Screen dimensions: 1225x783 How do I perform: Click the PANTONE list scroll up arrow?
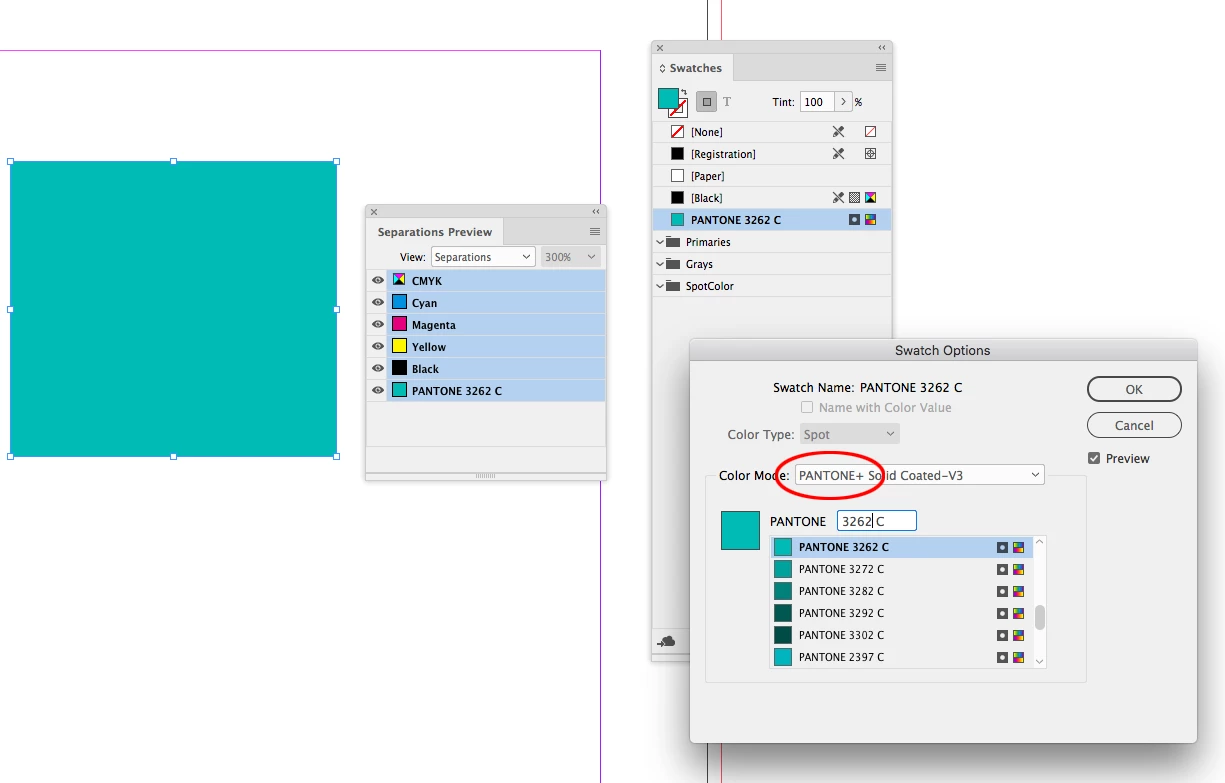pyautogui.click(x=1040, y=542)
